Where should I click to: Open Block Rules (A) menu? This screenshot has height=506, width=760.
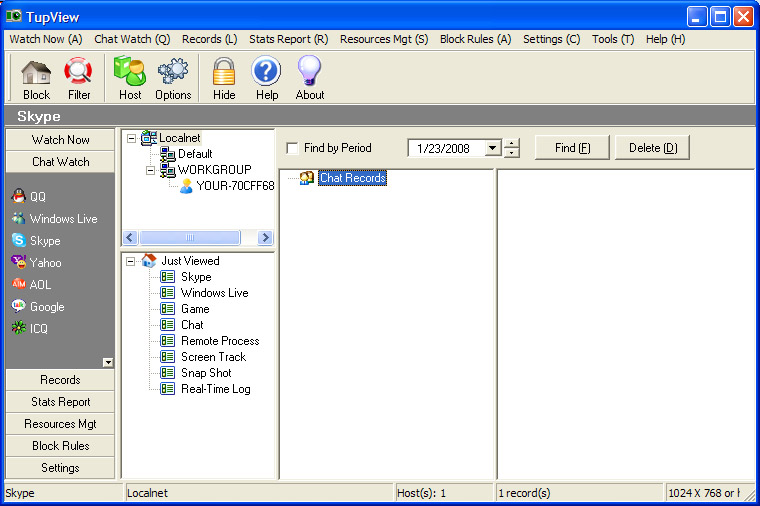[475, 39]
